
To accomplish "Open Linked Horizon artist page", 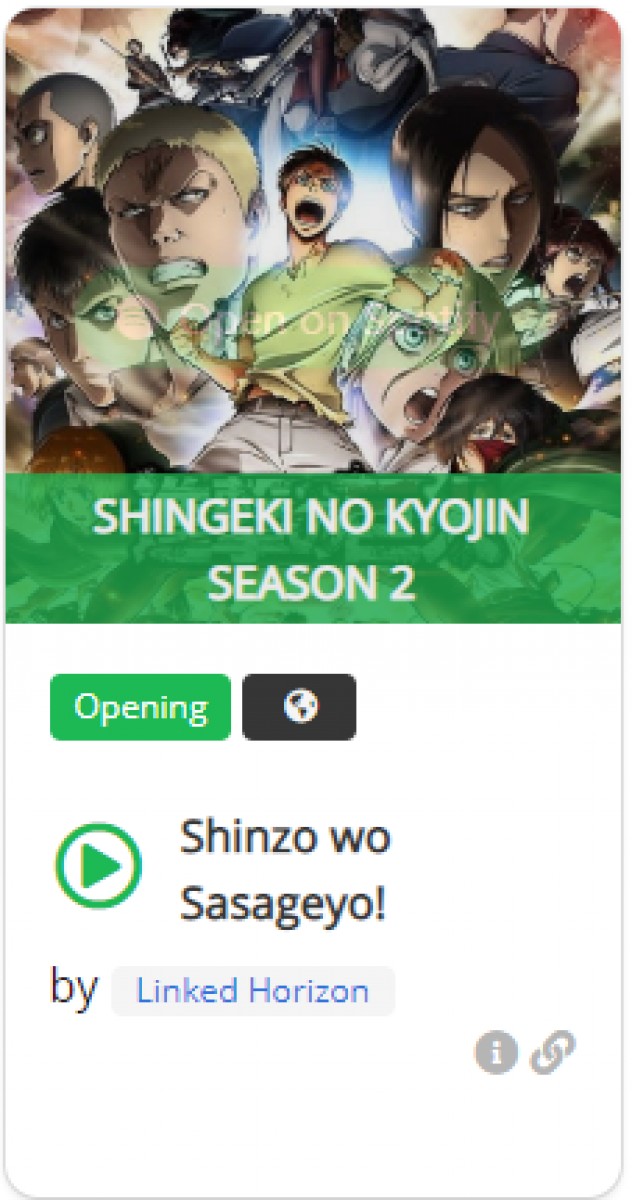I will point(253,991).
